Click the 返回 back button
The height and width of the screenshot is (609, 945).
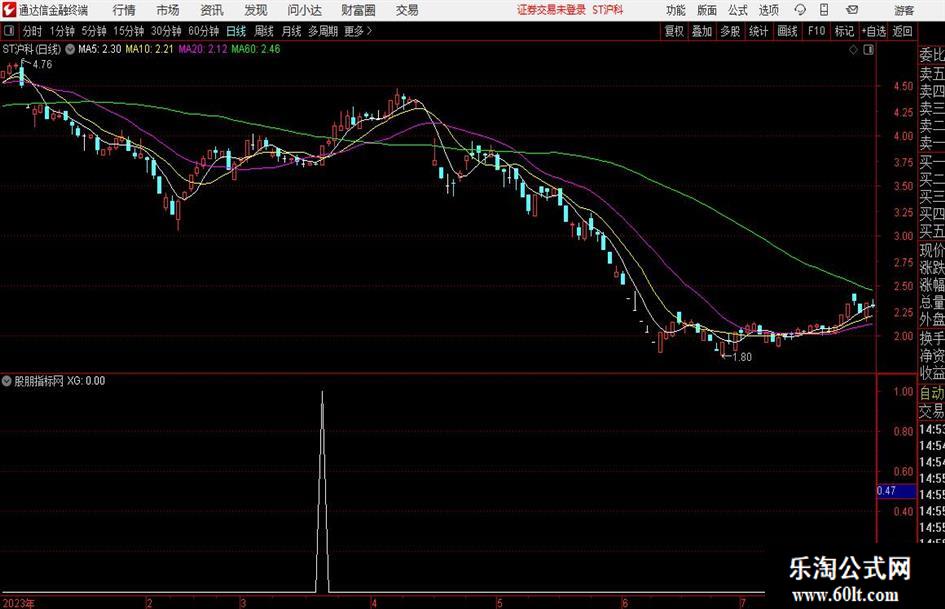point(902,31)
